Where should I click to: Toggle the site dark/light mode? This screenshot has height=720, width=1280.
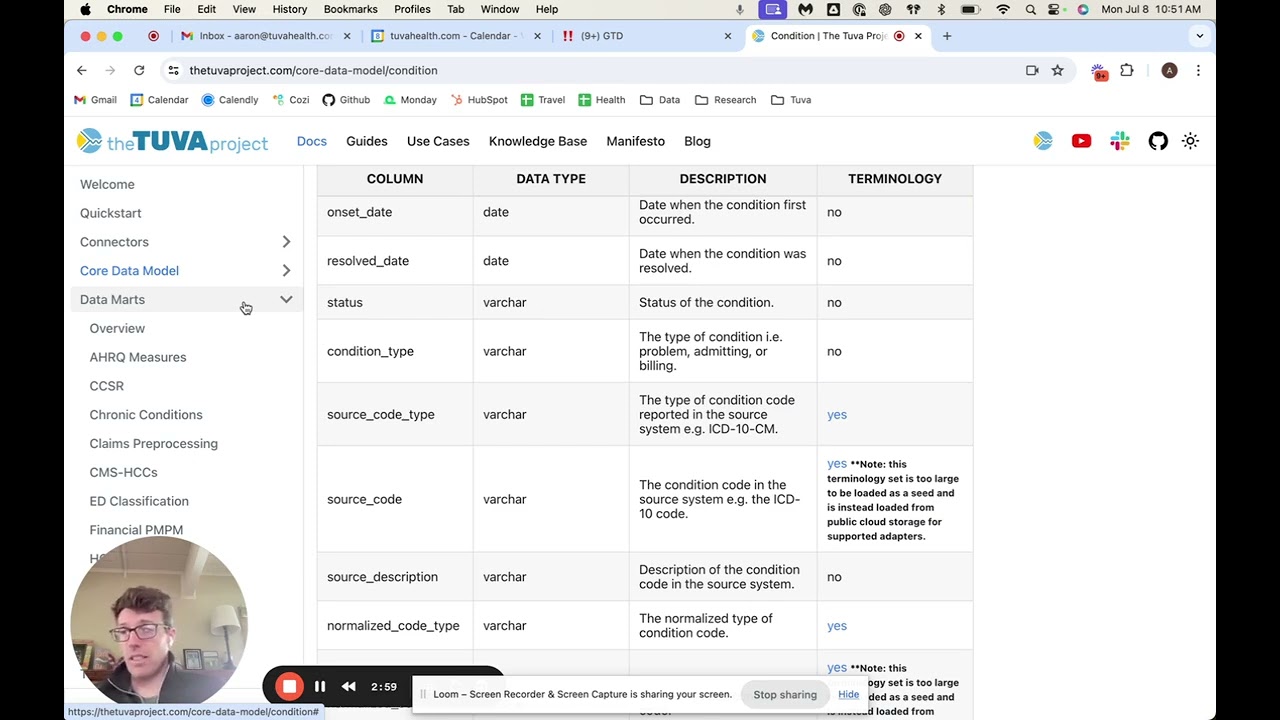click(x=1190, y=141)
